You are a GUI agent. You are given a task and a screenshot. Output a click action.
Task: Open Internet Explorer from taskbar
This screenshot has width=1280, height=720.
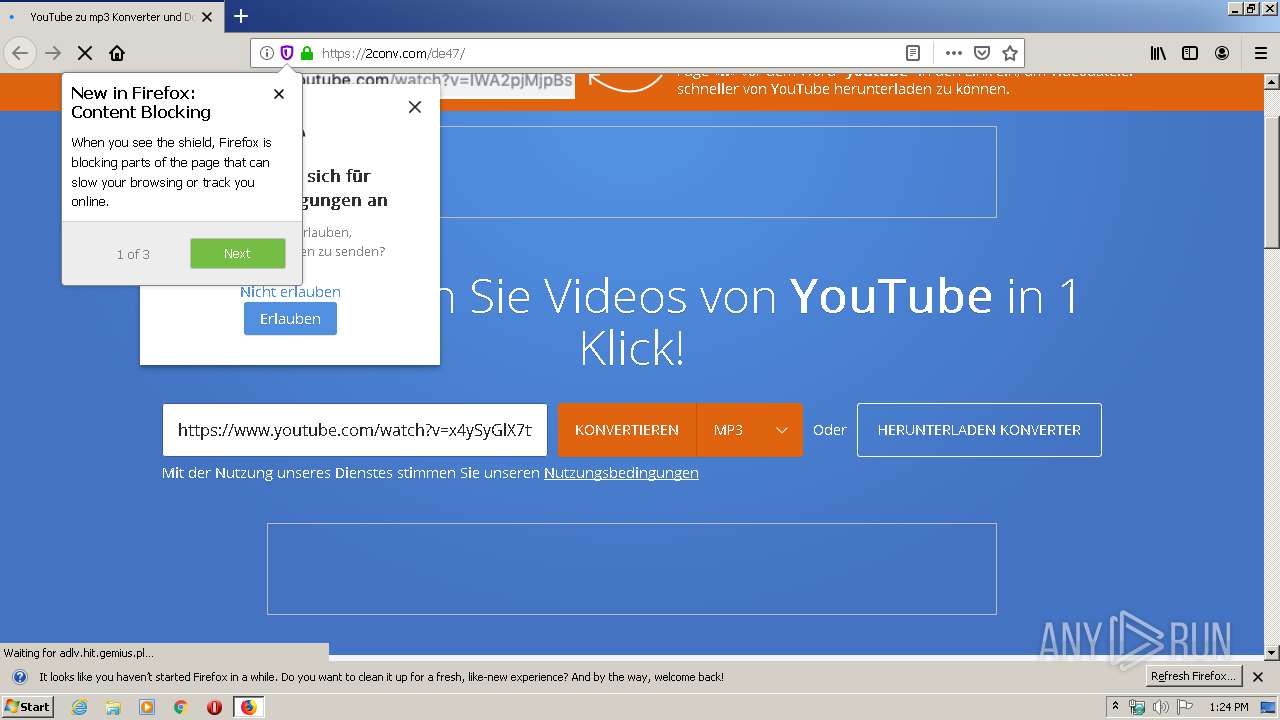point(80,707)
